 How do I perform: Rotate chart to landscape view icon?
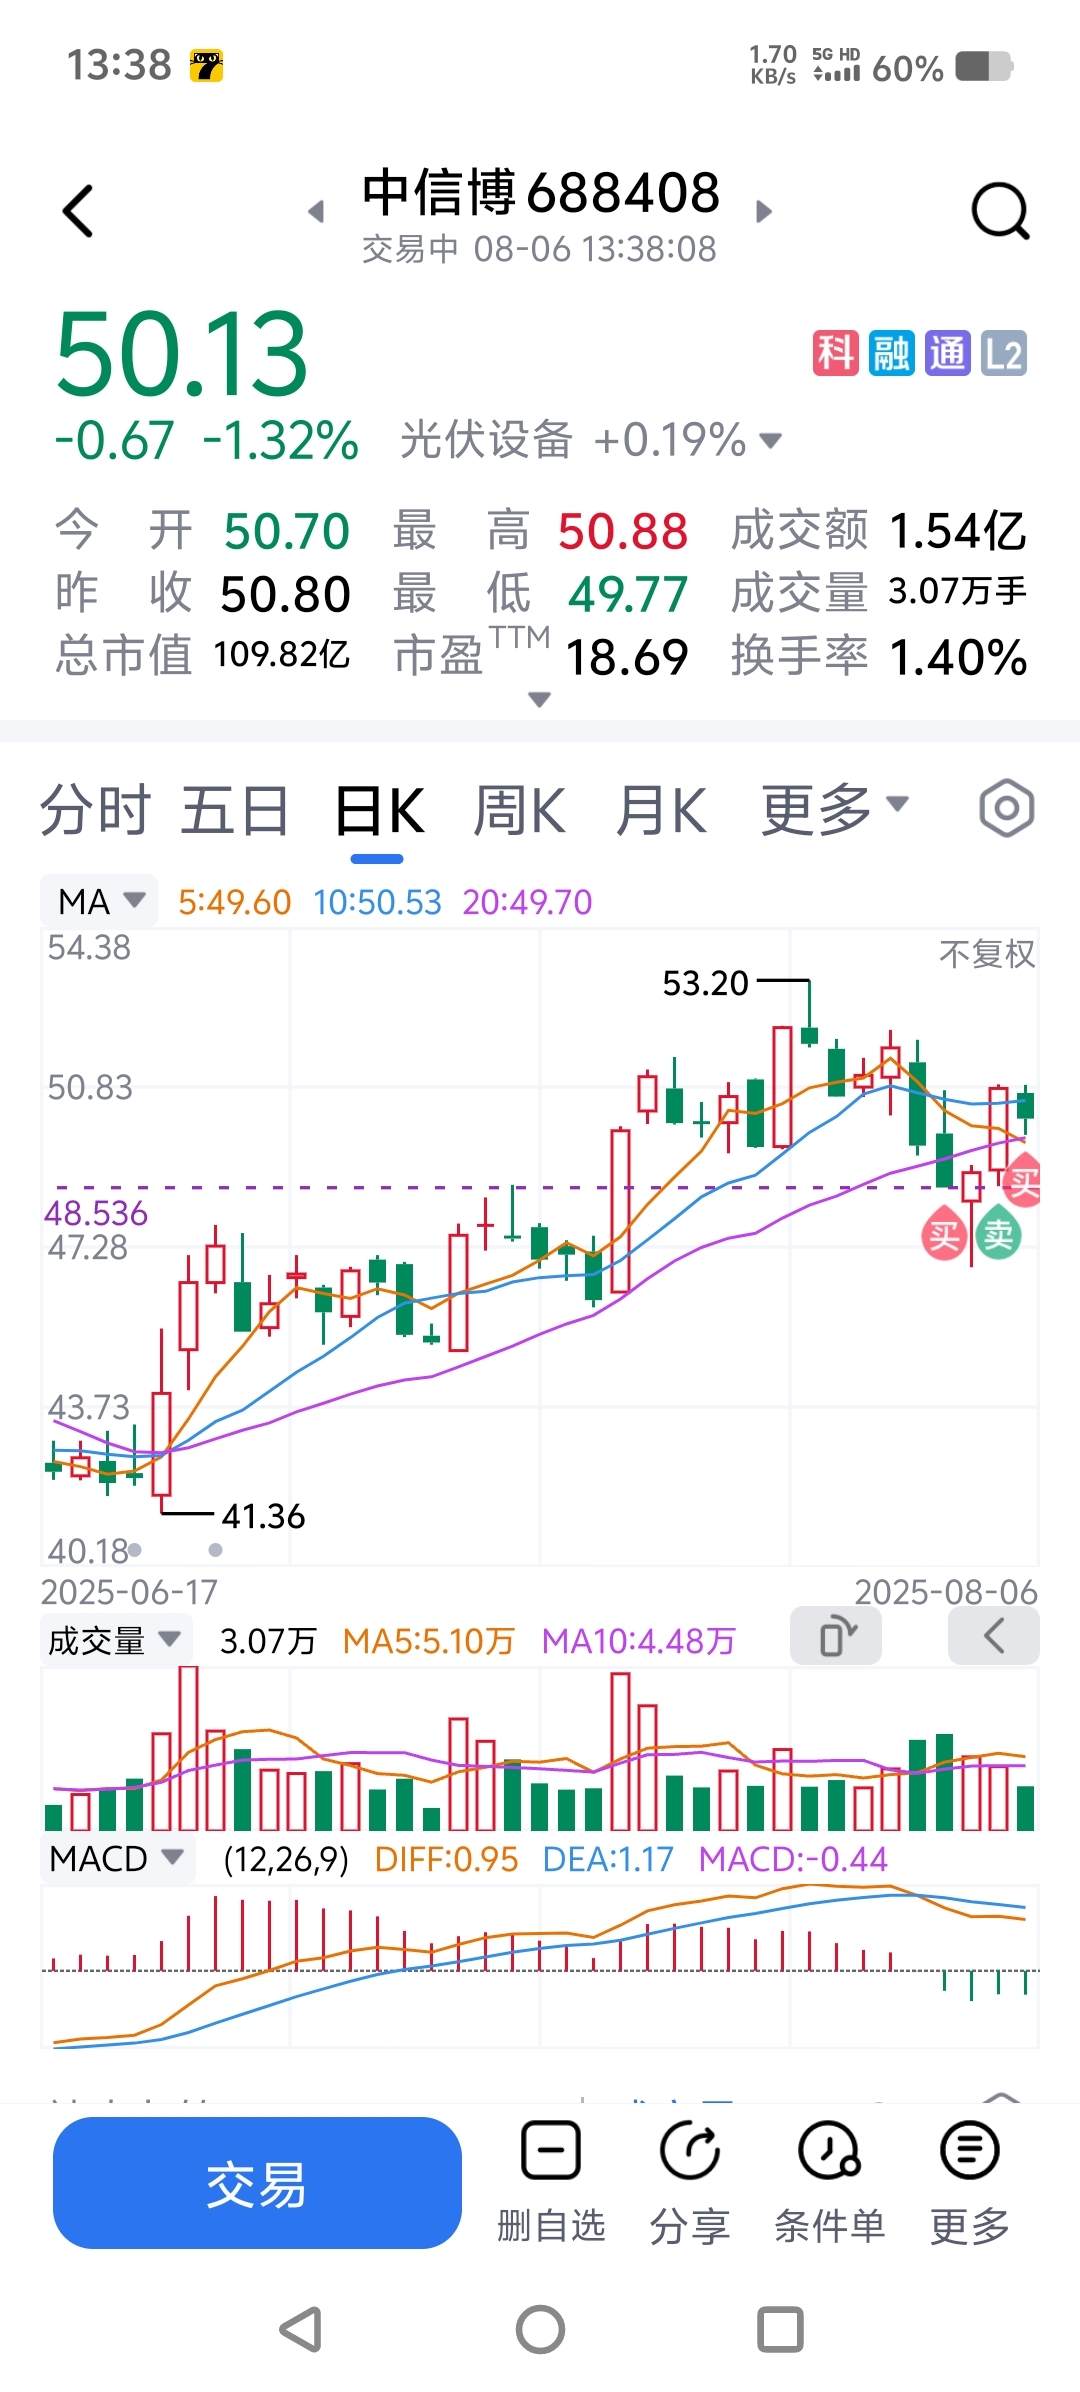click(x=836, y=1637)
